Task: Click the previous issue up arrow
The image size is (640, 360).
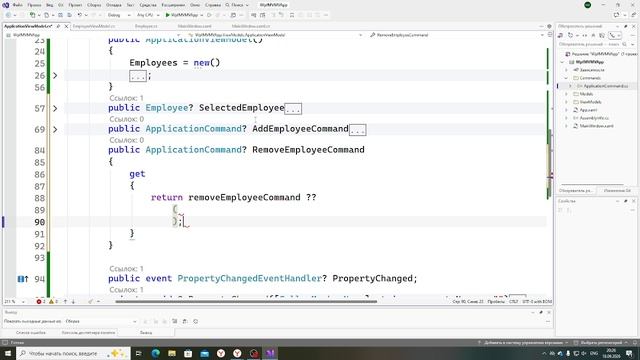Action: click(65, 302)
